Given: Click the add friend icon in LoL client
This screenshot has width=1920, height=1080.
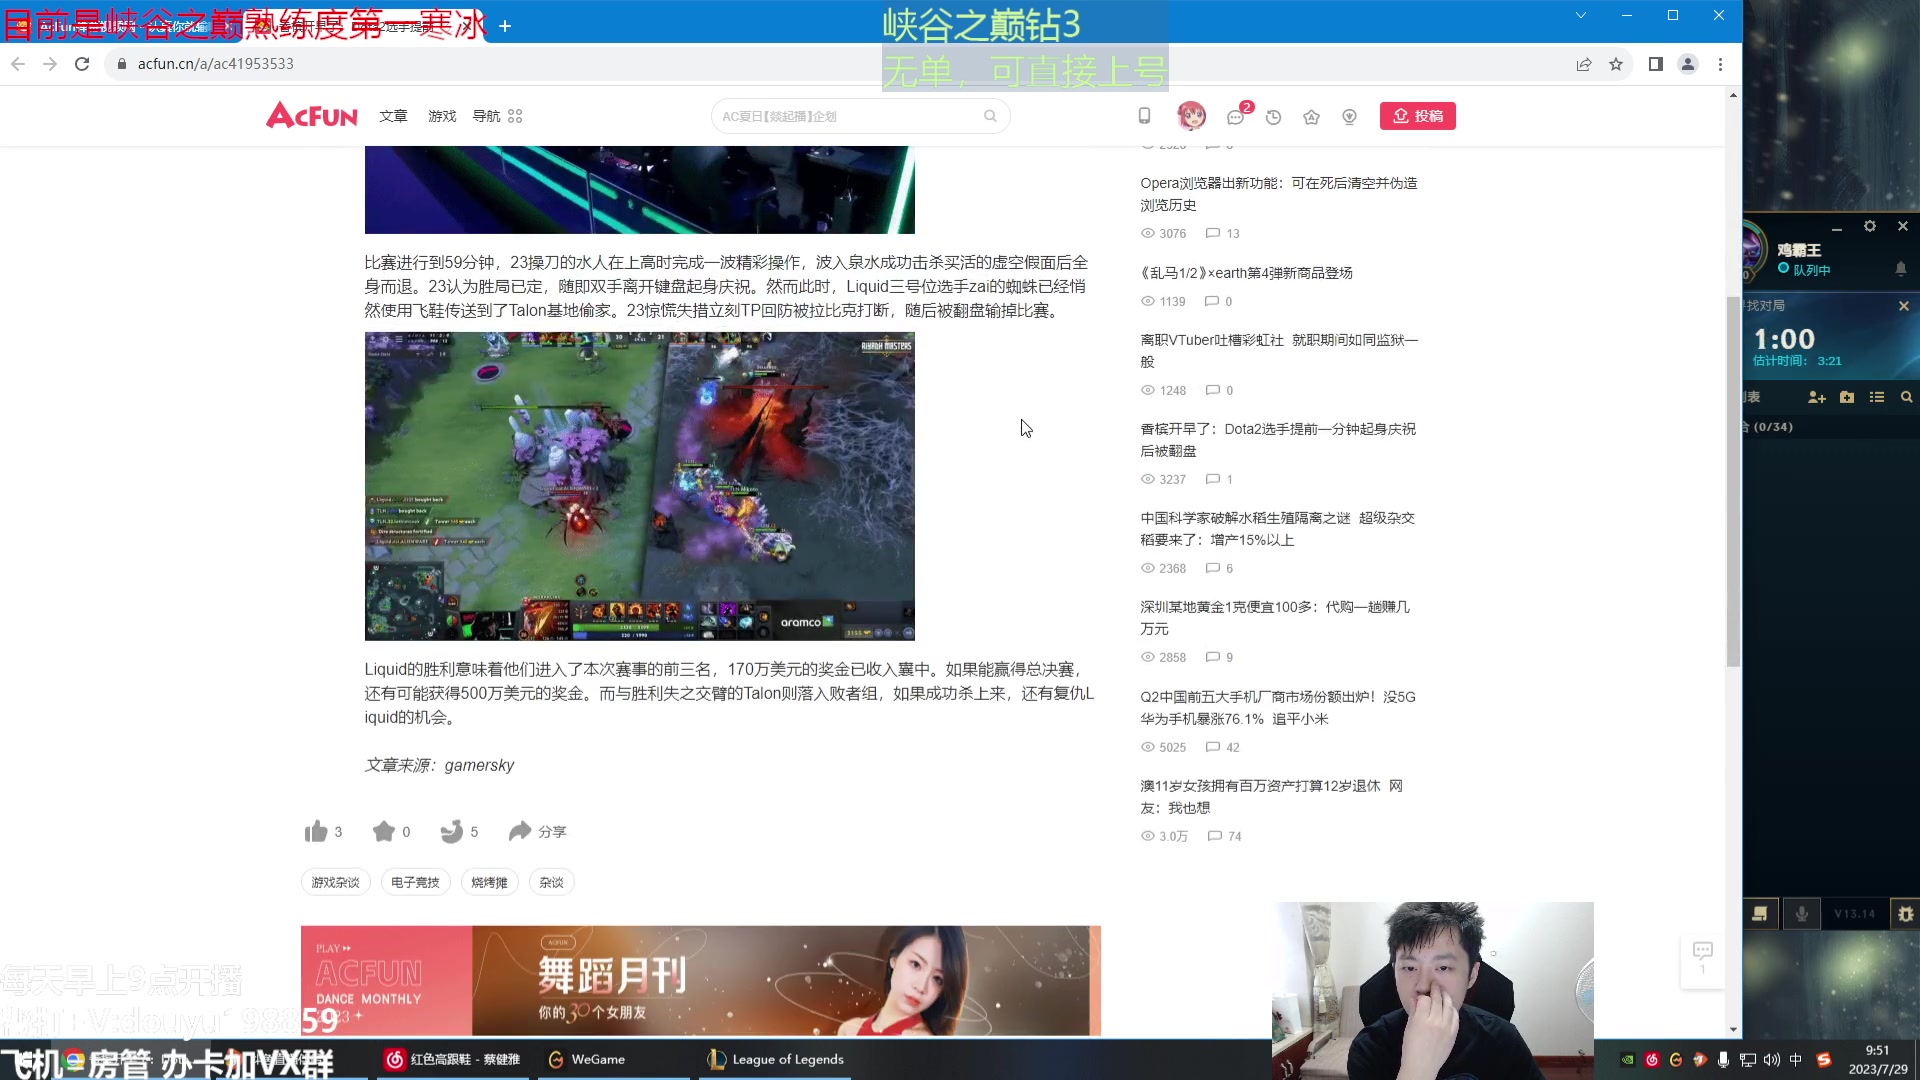Looking at the screenshot, I should pyautogui.click(x=1816, y=397).
